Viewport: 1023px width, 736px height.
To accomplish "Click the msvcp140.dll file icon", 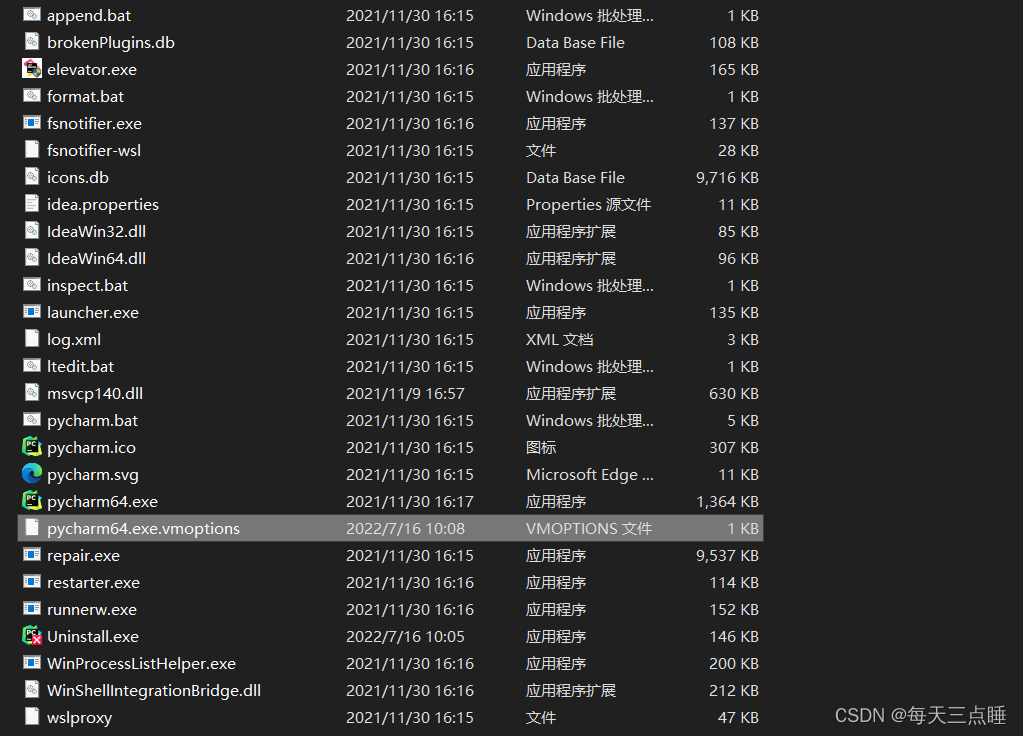I will click(32, 393).
